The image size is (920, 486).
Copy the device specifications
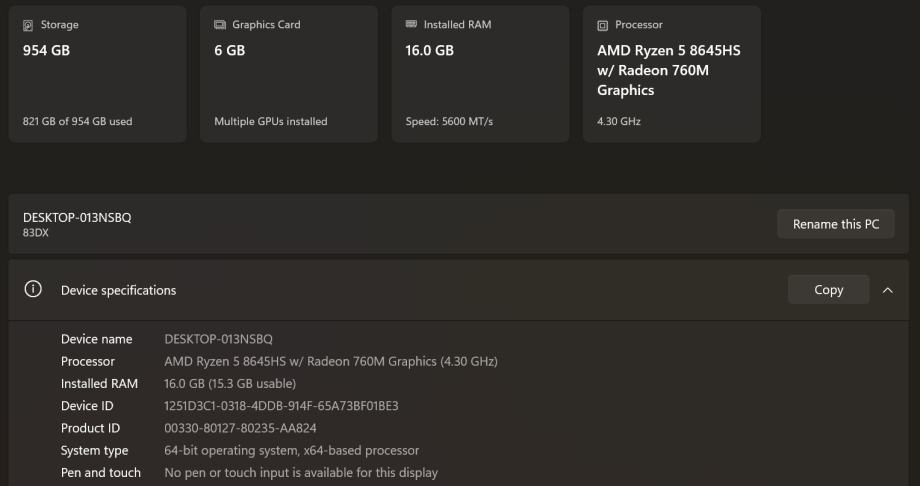(x=828, y=290)
